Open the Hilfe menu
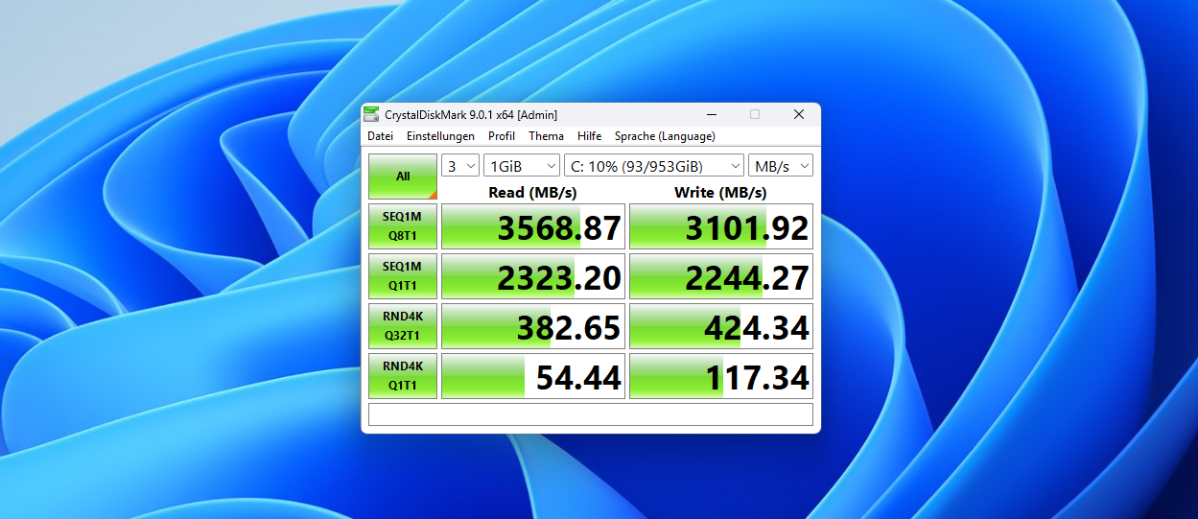The width and height of the screenshot is (1198, 519). tap(589, 136)
